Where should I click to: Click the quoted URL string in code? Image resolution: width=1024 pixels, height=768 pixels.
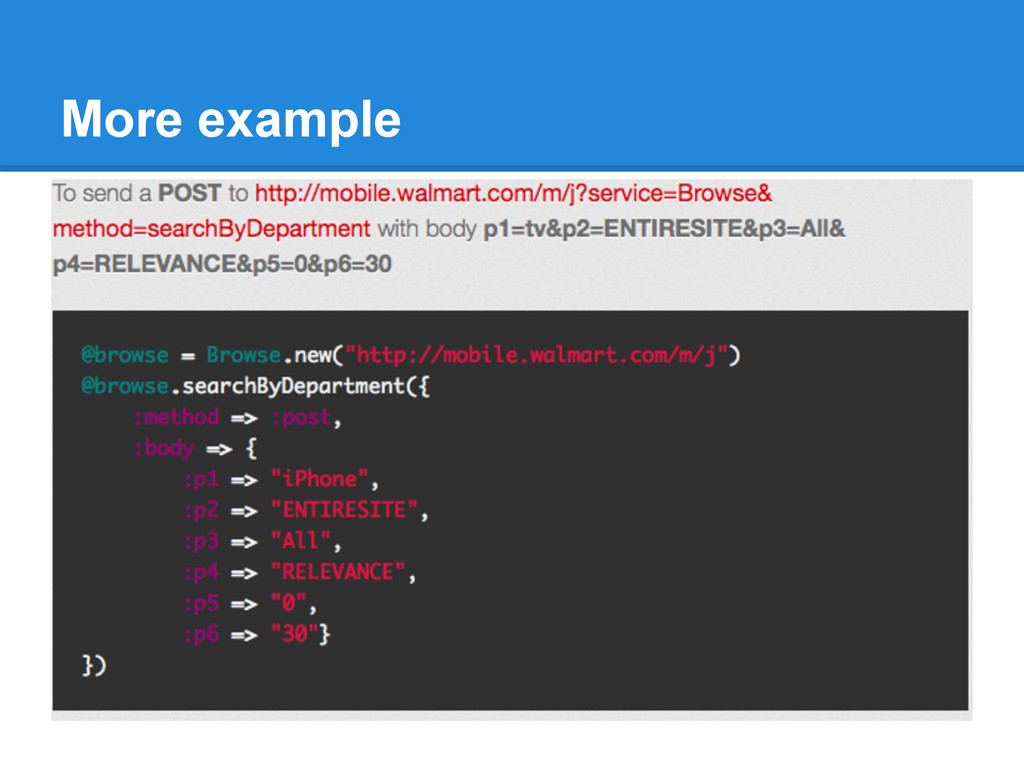pos(536,355)
